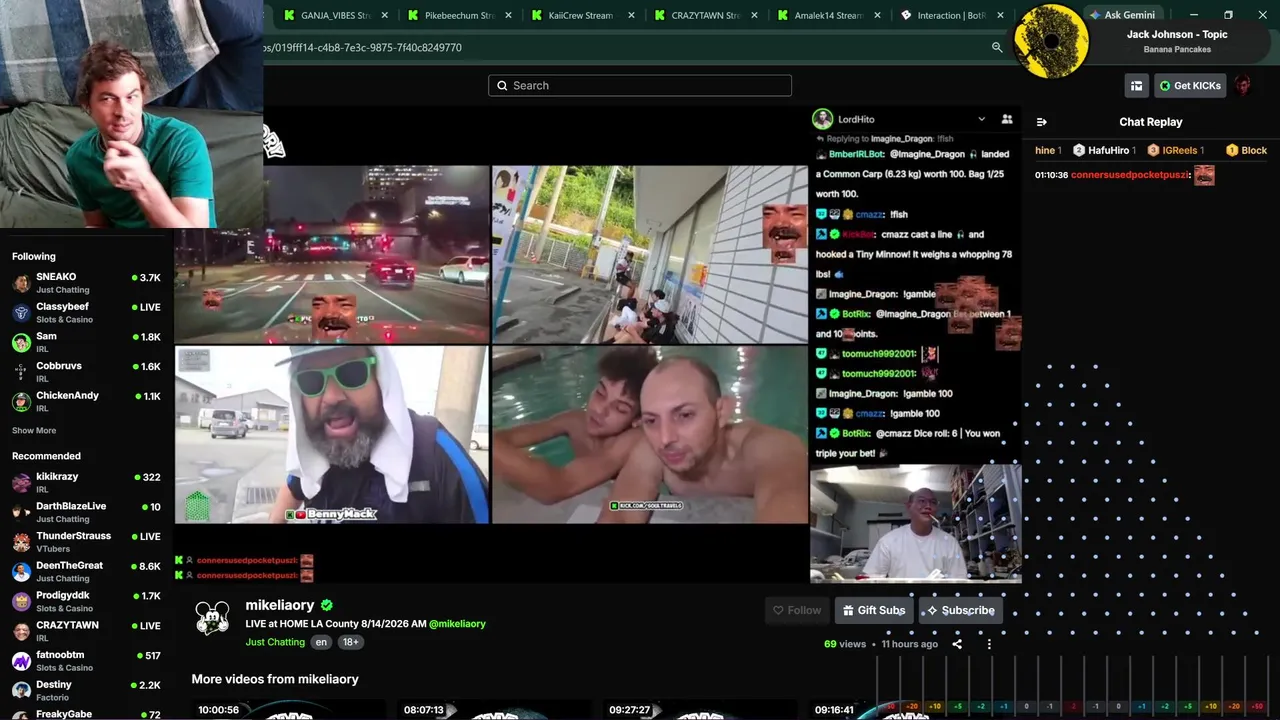This screenshot has height=720, width=1280.
Task: Open the Interaction BotRix tab
Action: coord(951,15)
